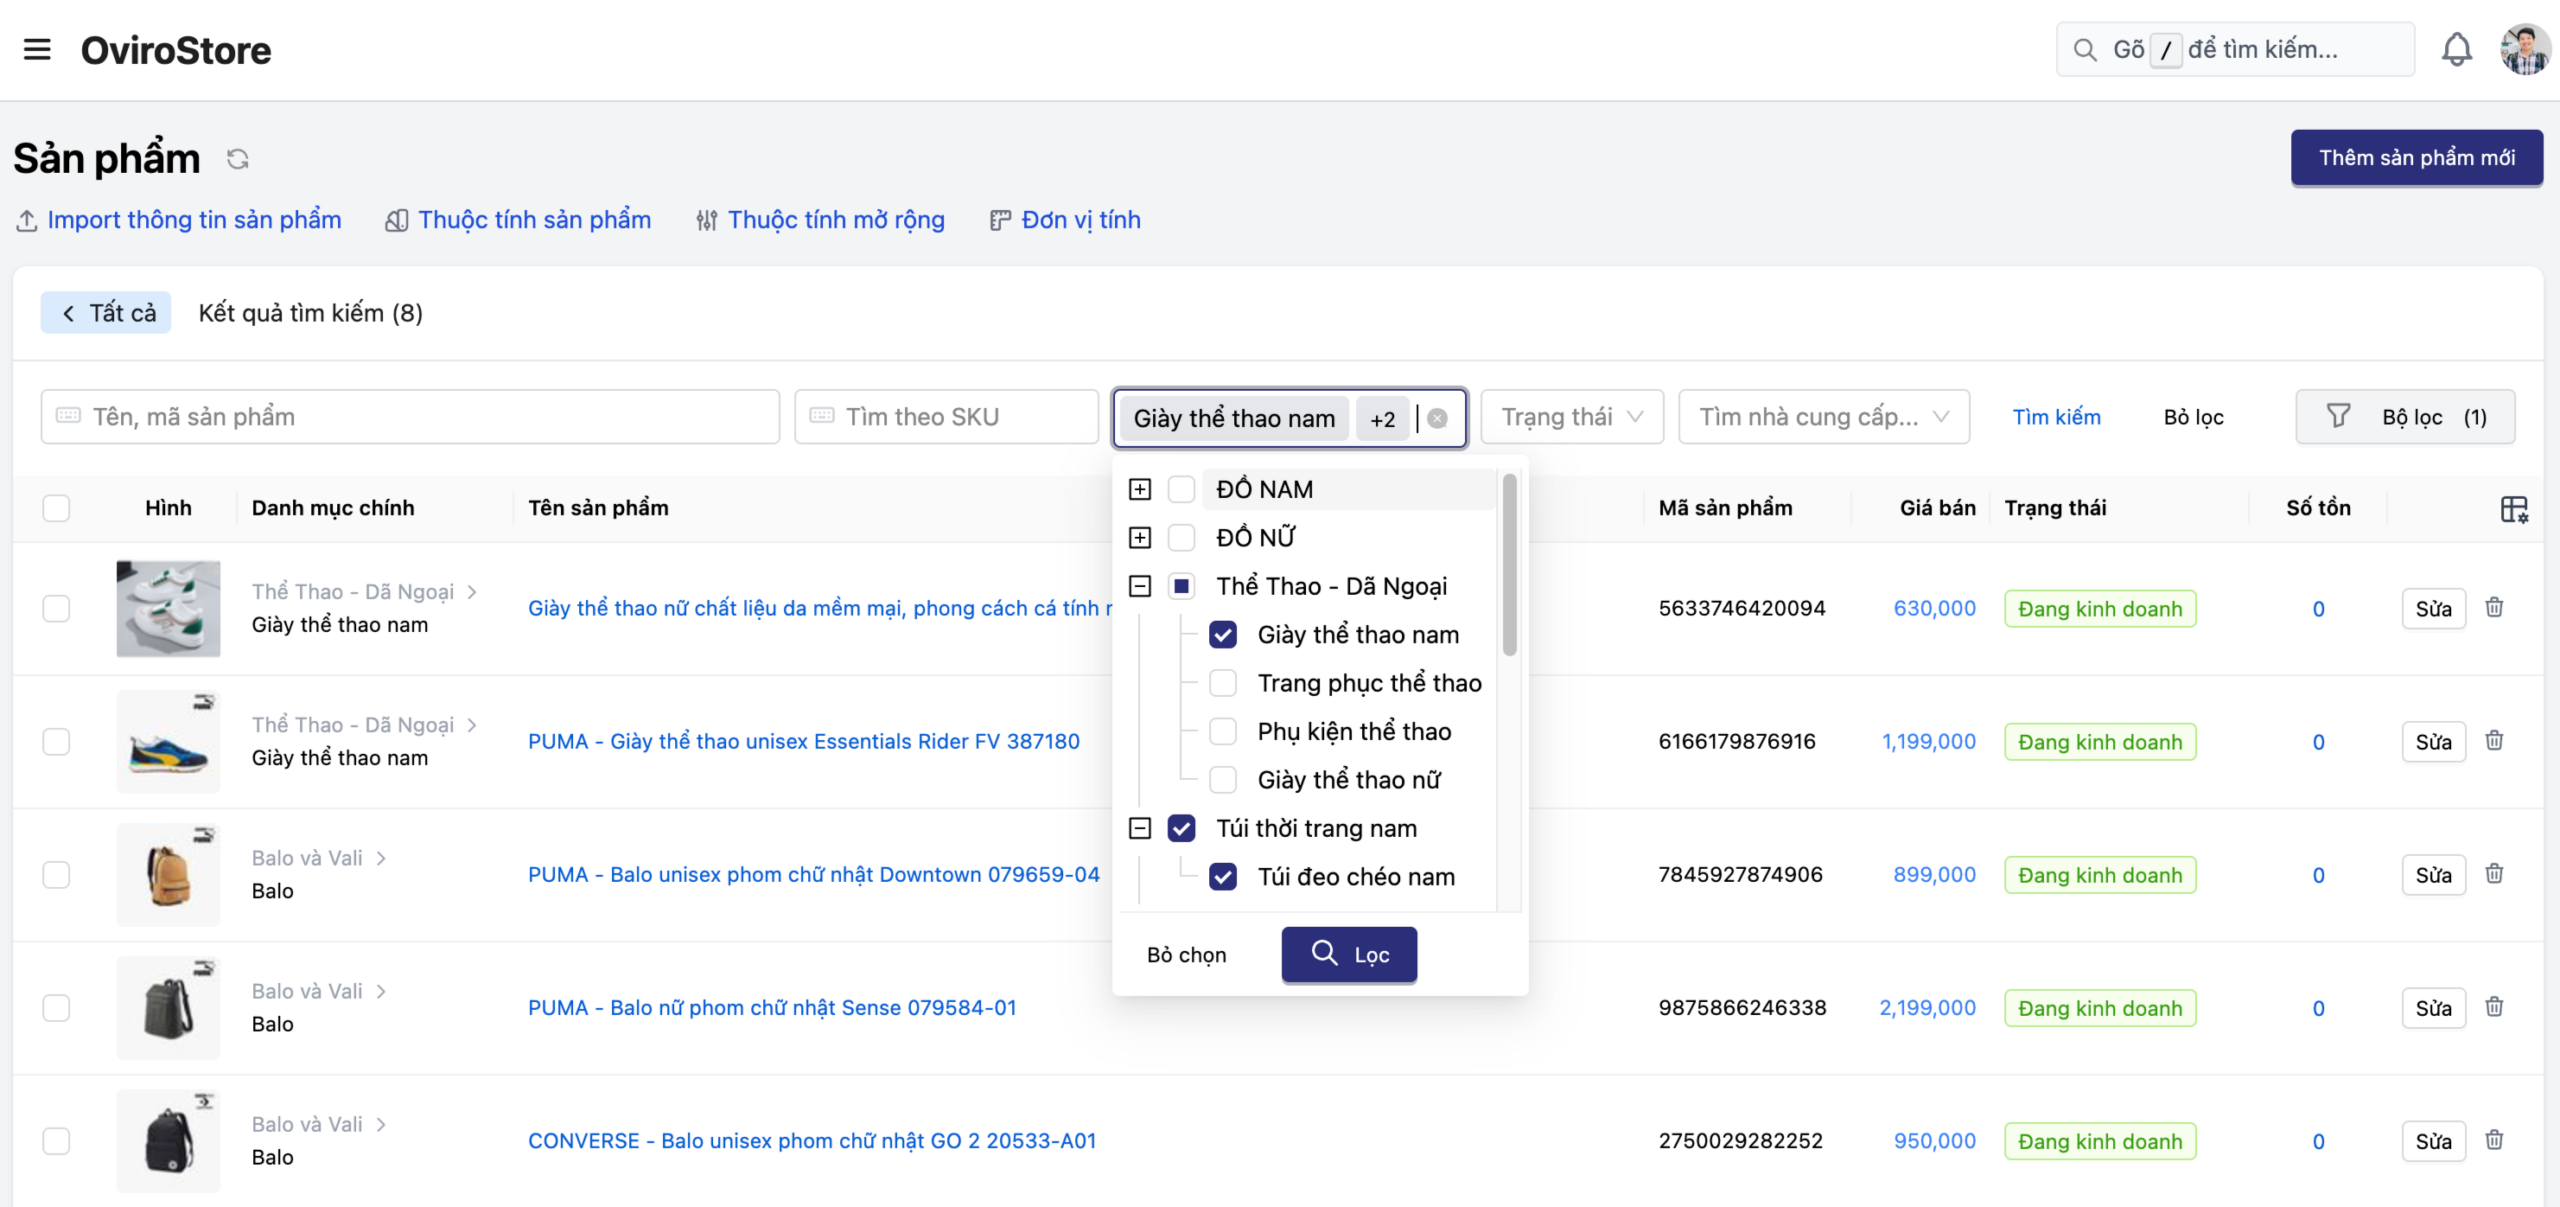The height and width of the screenshot is (1207, 2560).
Task: Collapse the Thể Thao - Dã Ngoại node
Action: point(1139,586)
